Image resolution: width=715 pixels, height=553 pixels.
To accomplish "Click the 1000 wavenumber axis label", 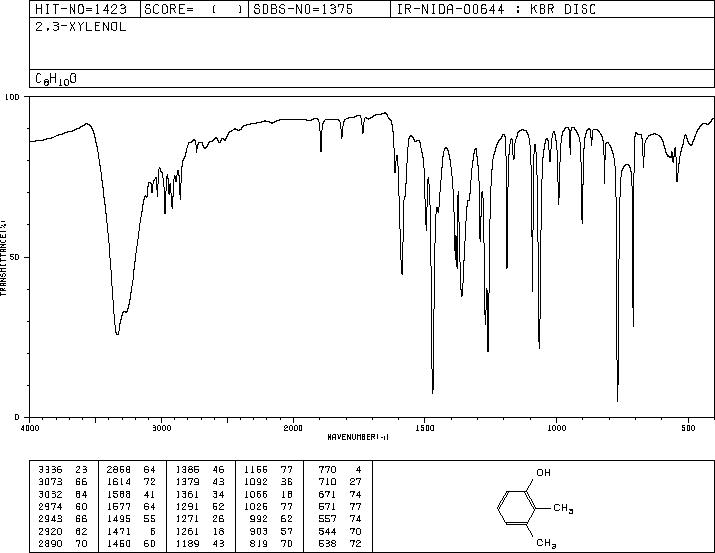I will coord(557,428).
